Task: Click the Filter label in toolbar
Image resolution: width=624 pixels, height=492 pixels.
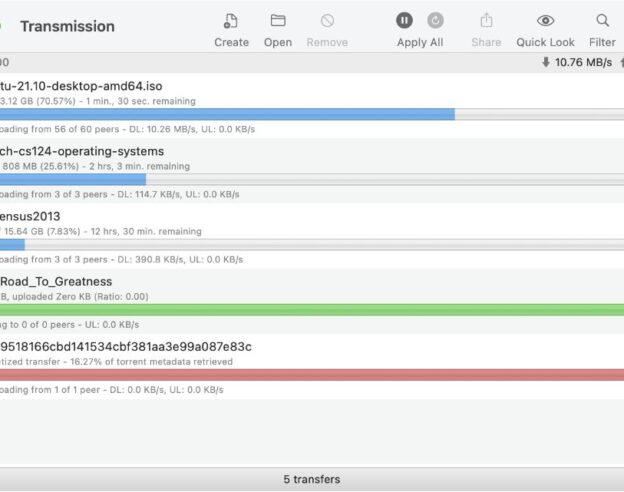Action: click(602, 42)
